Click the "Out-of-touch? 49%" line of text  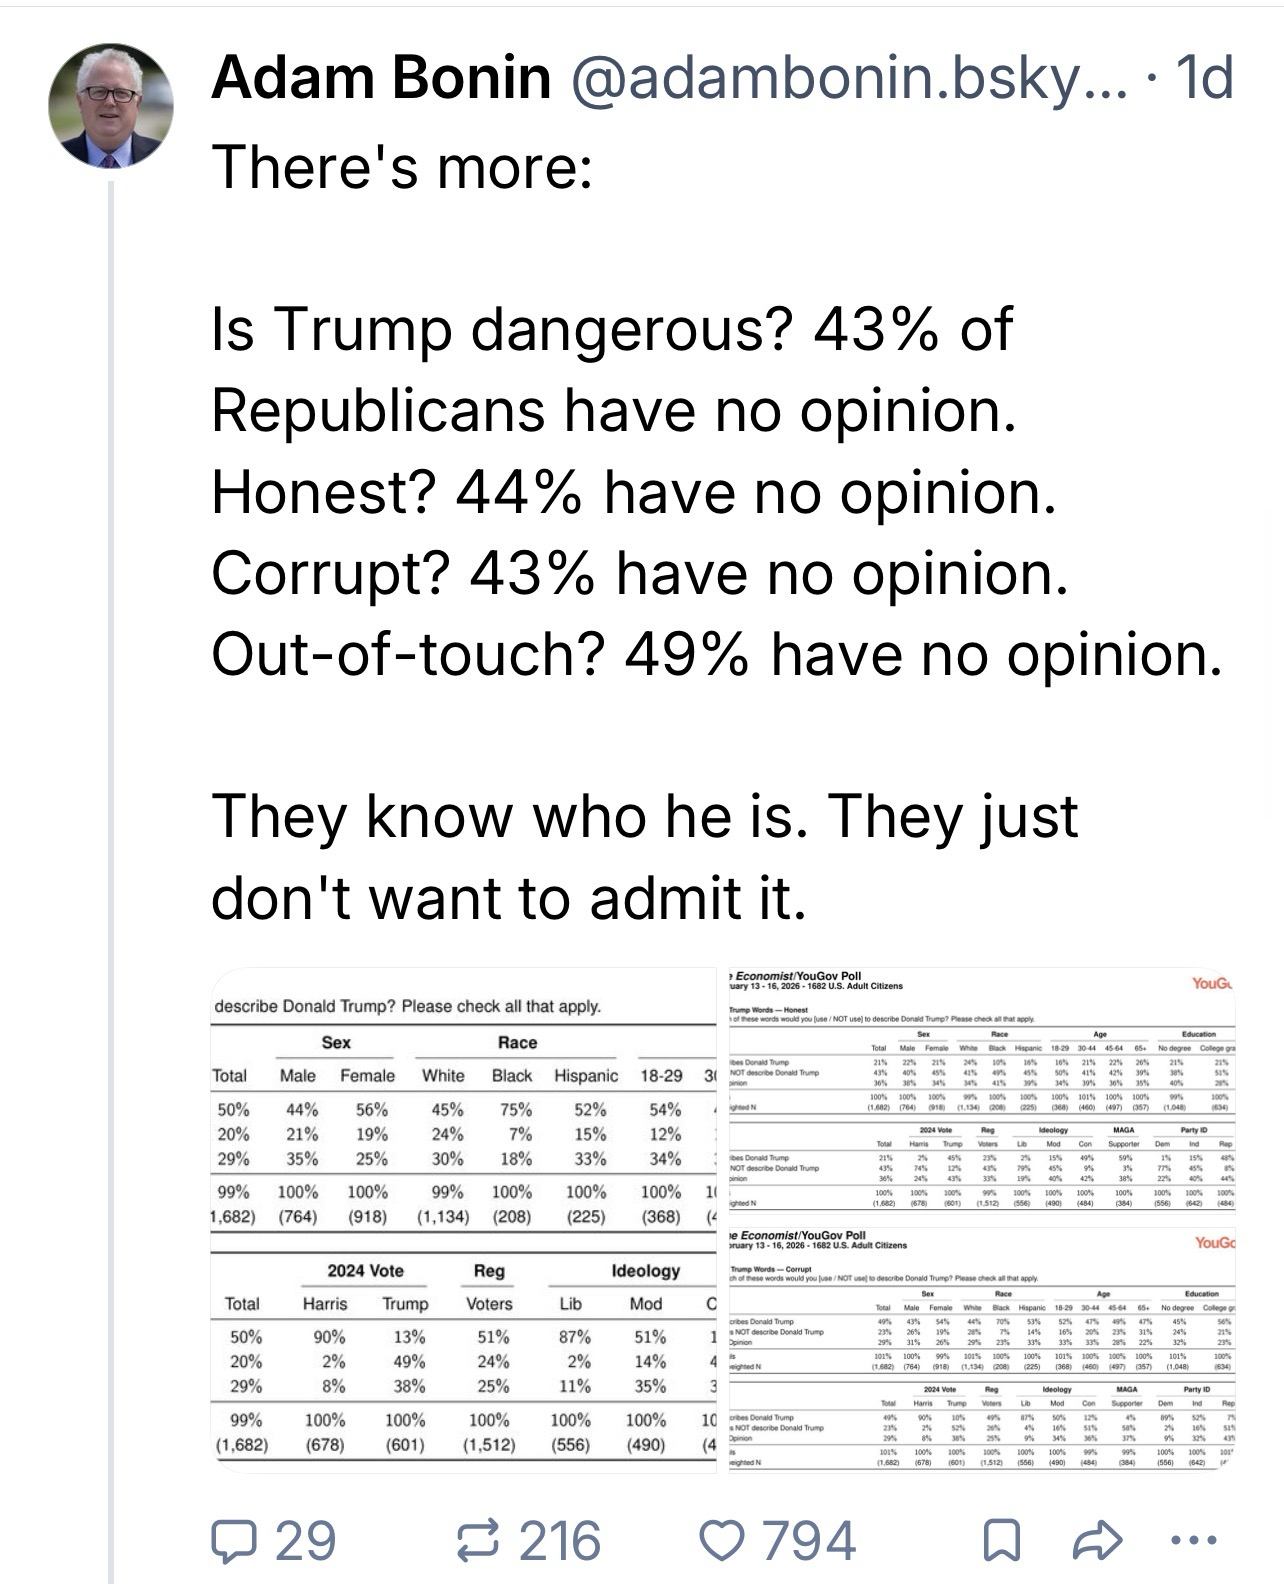pos(715,654)
